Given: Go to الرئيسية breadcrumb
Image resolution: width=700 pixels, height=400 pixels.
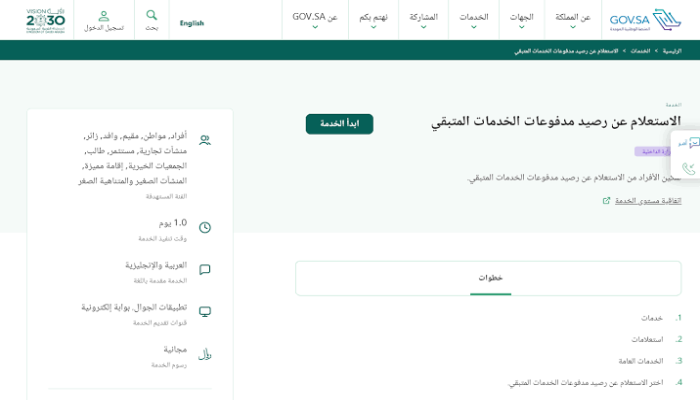Looking at the screenshot, I should click(672, 51).
